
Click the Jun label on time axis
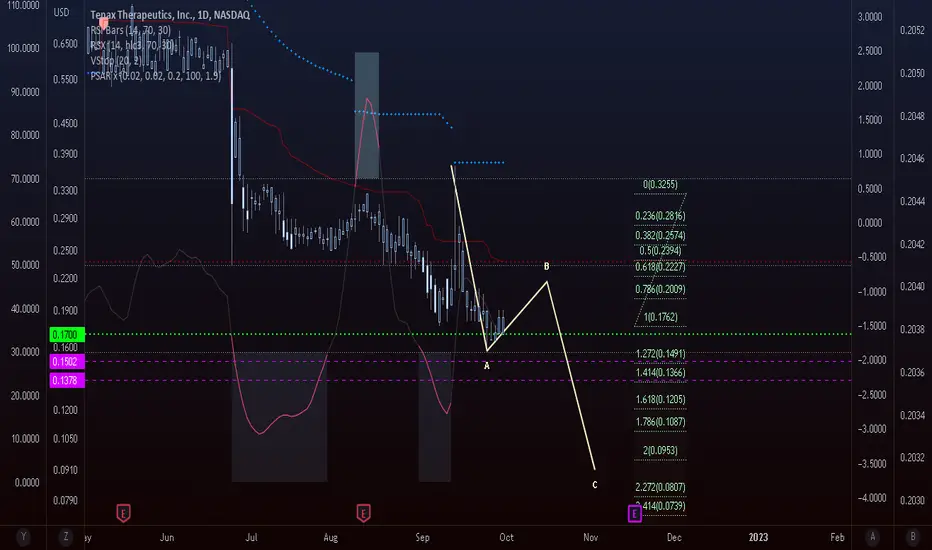tap(167, 538)
